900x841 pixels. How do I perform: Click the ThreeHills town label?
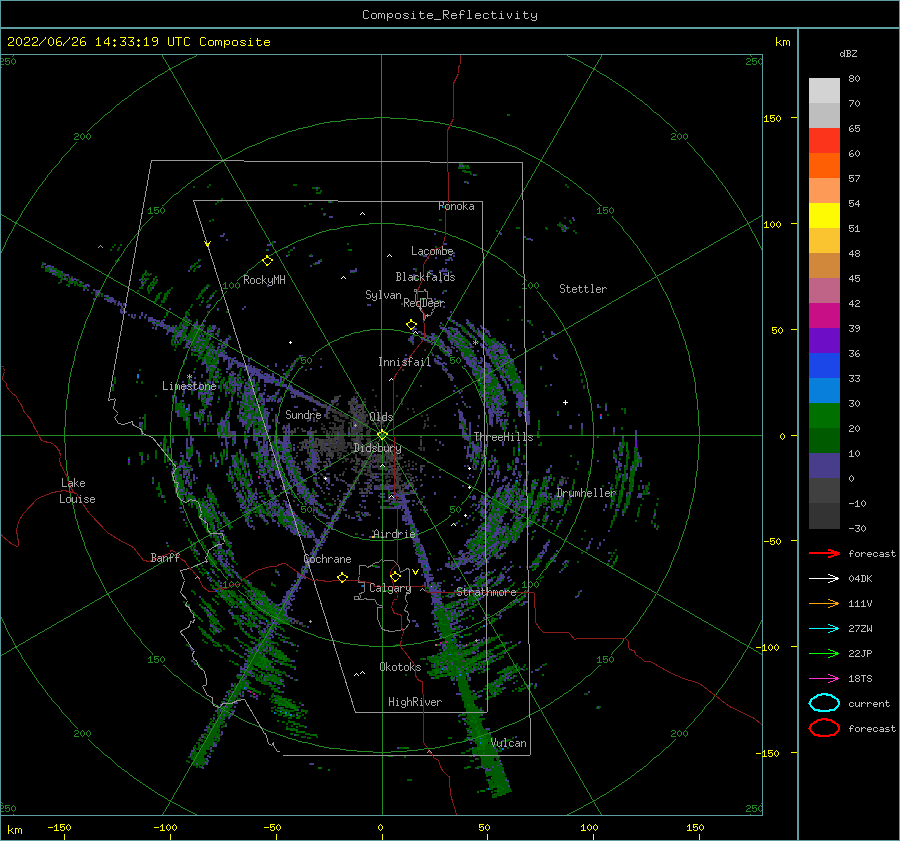[x=503, y=437]
